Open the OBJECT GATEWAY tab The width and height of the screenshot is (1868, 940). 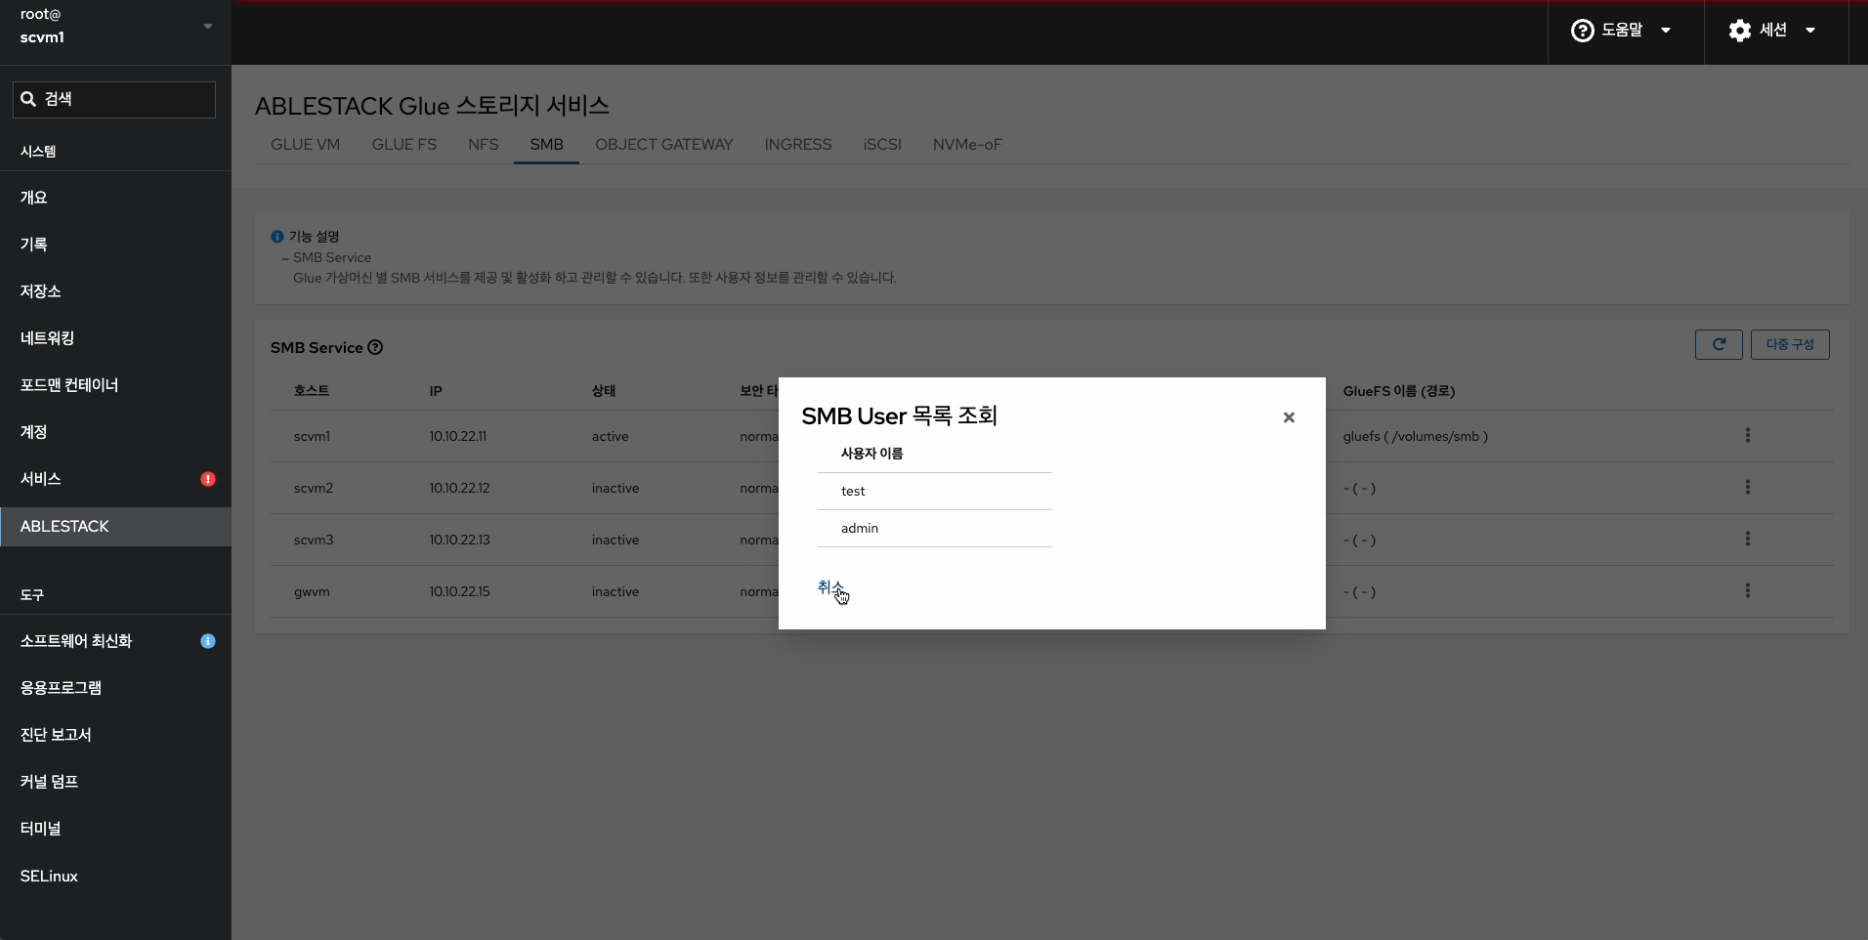tap(664, 145)
